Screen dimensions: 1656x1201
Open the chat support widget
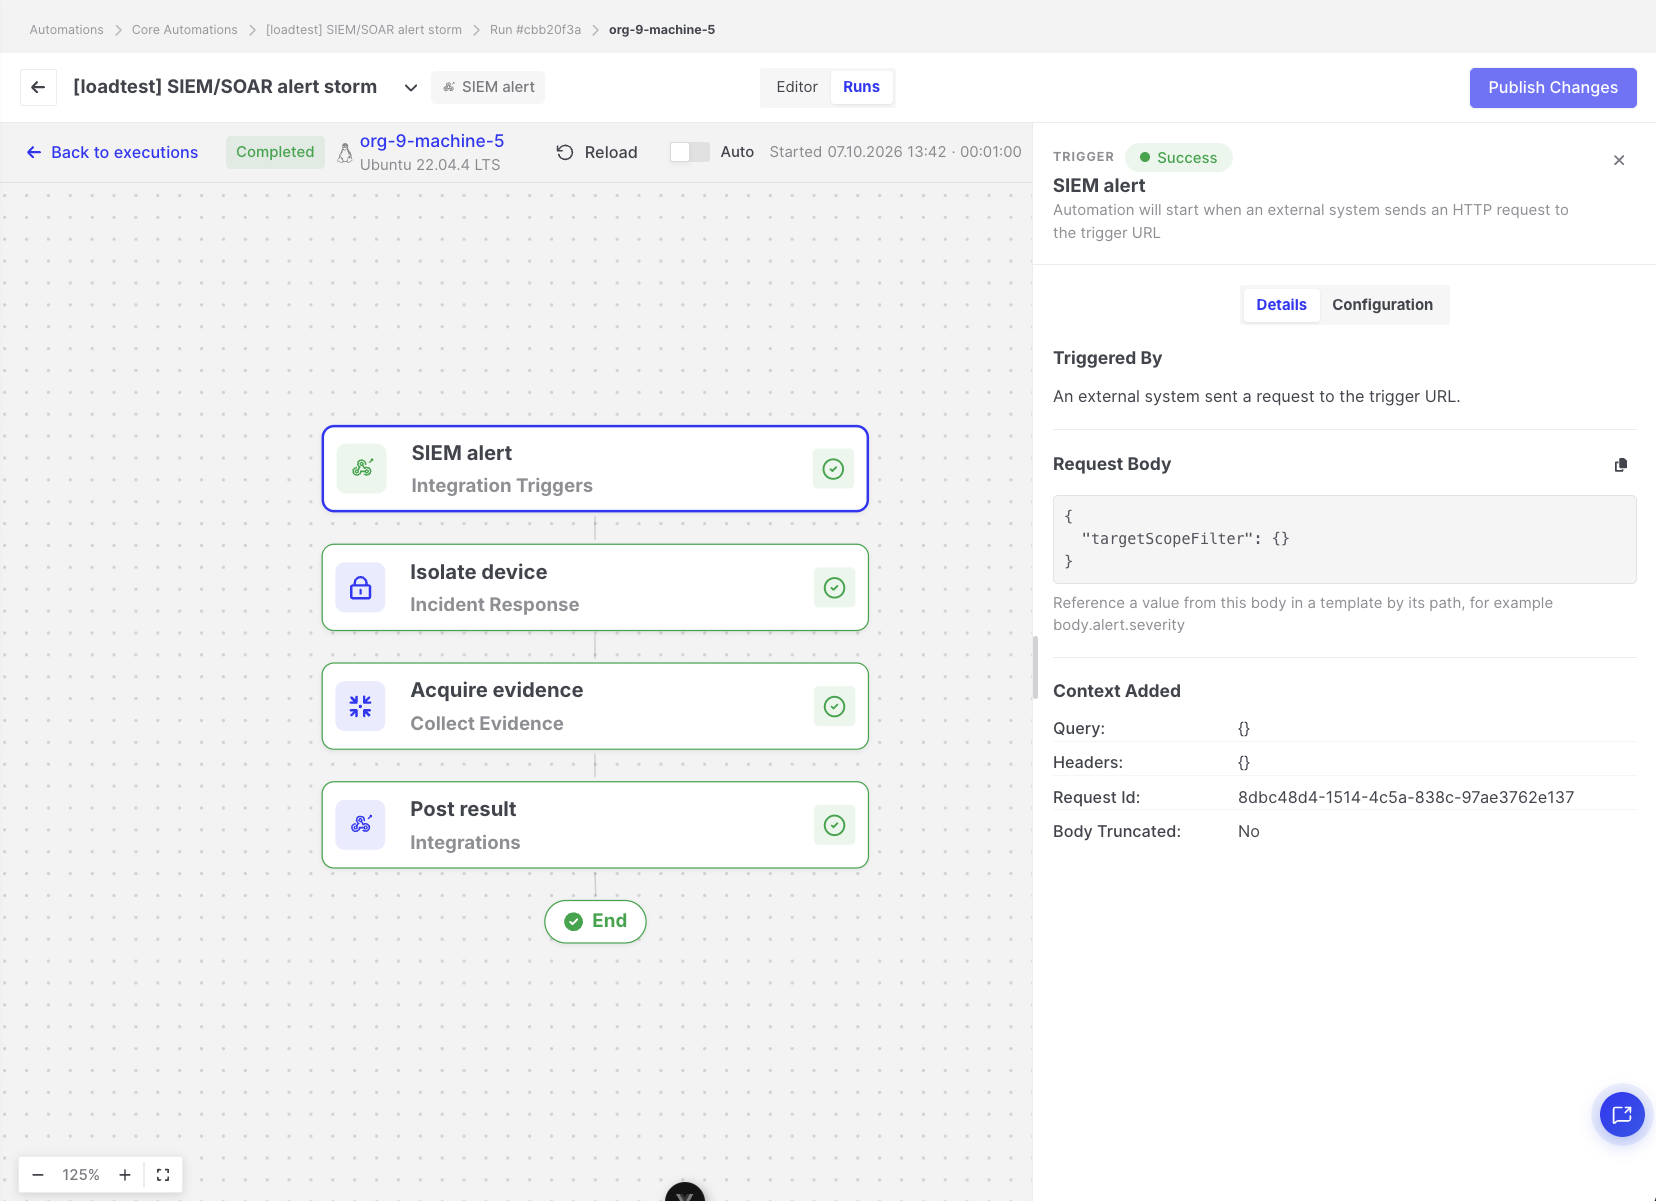[1622, 1114]
